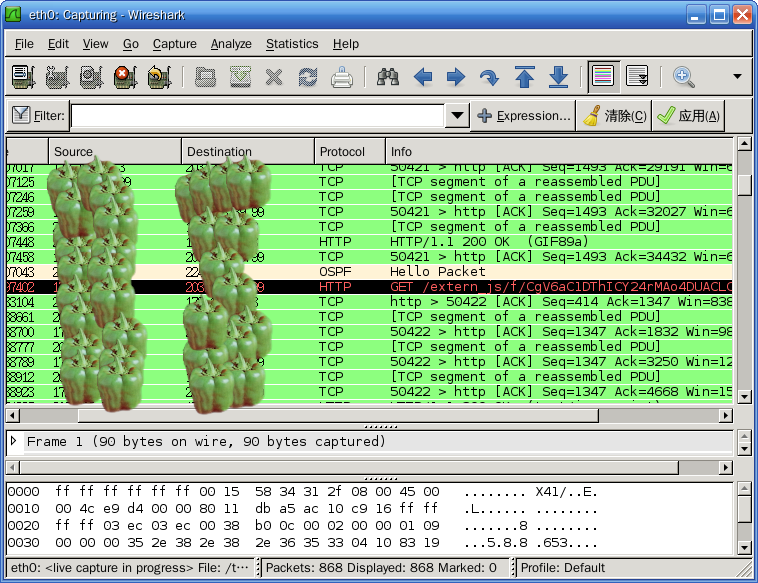Open the Edit menu

pos(58,44)
